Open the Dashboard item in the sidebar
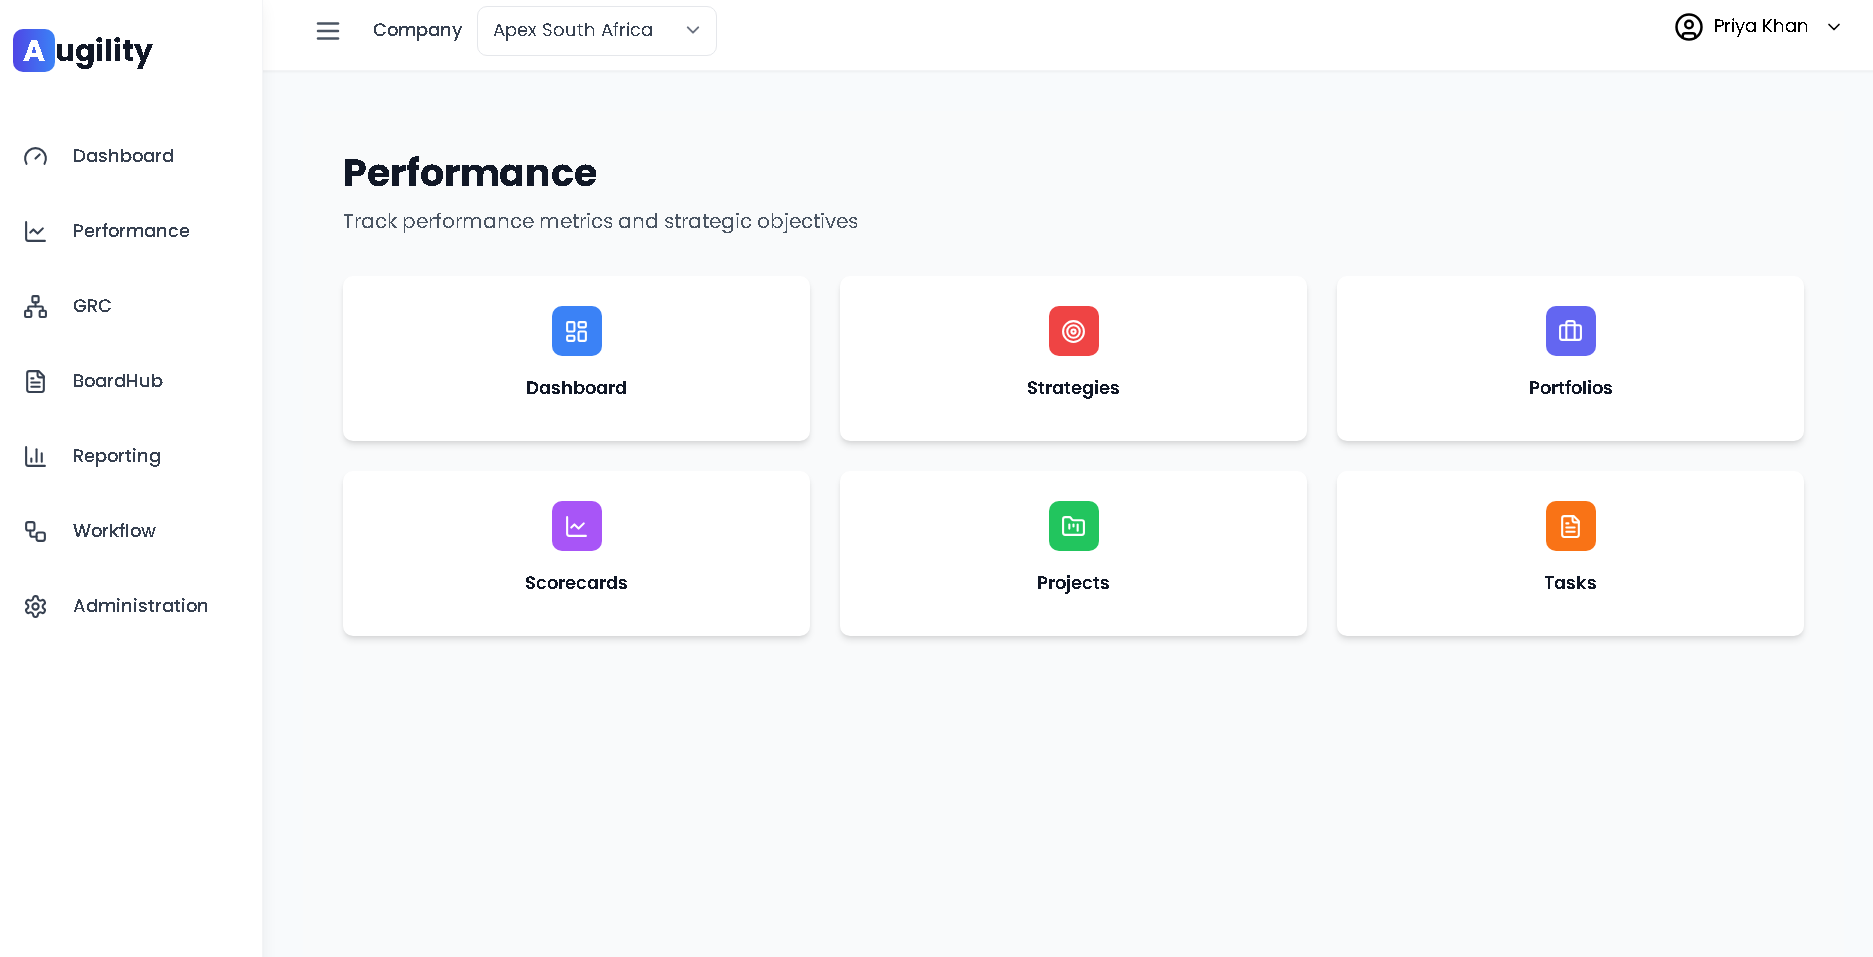This screenshot has height=957, width=1873. pyautogui.click(x=123, y=156)
